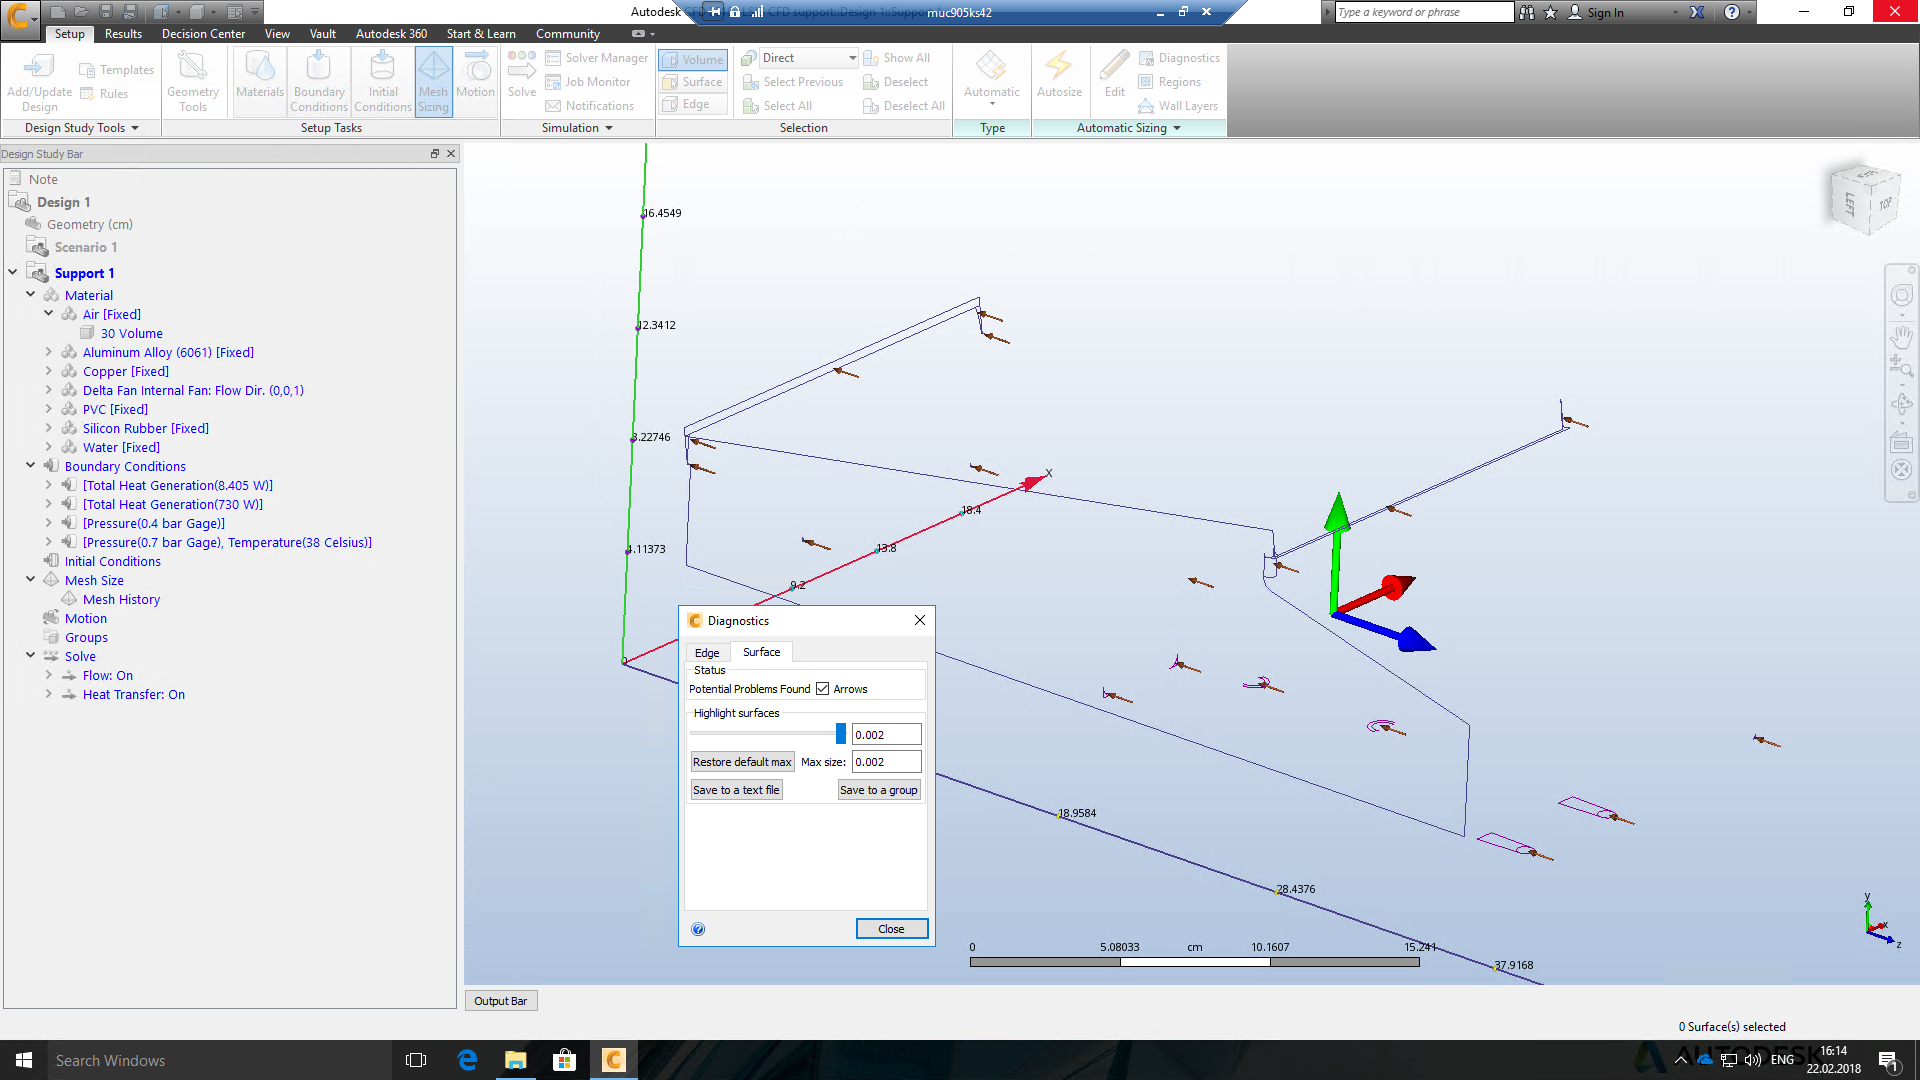1920x1080 pixels.
Task: Switch to the Edge tab in Diagnostics
Action: click(x=707, y=652)
